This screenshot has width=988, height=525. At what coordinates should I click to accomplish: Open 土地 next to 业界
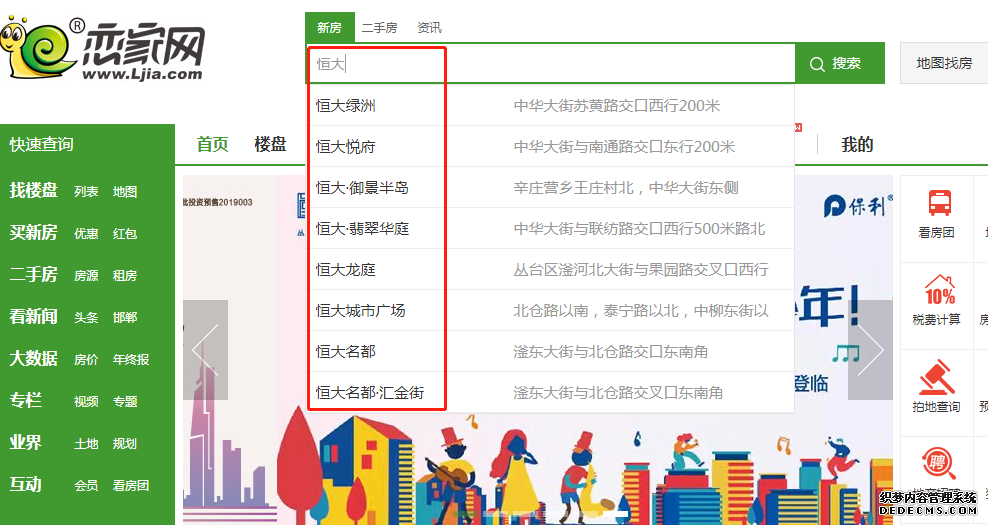86,444
